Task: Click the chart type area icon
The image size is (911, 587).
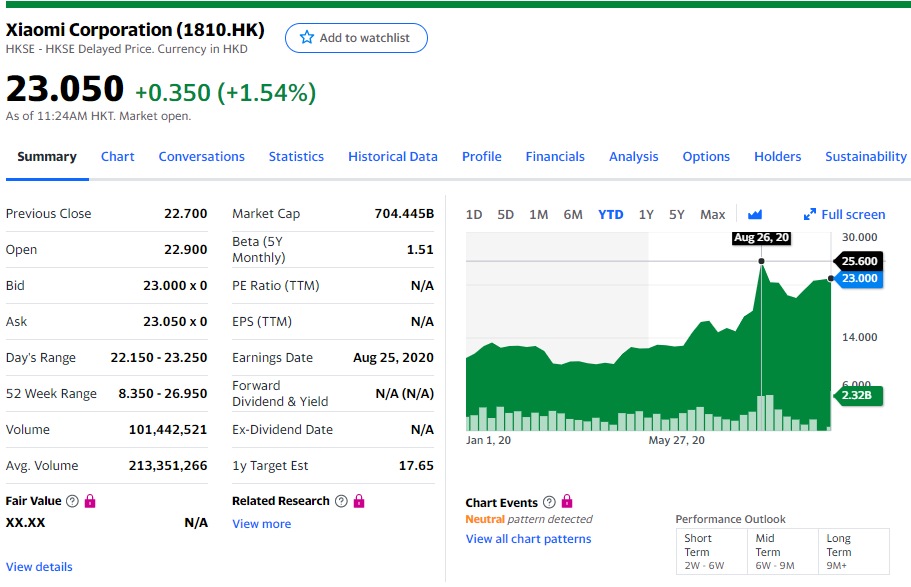Action: pos(755,214)
